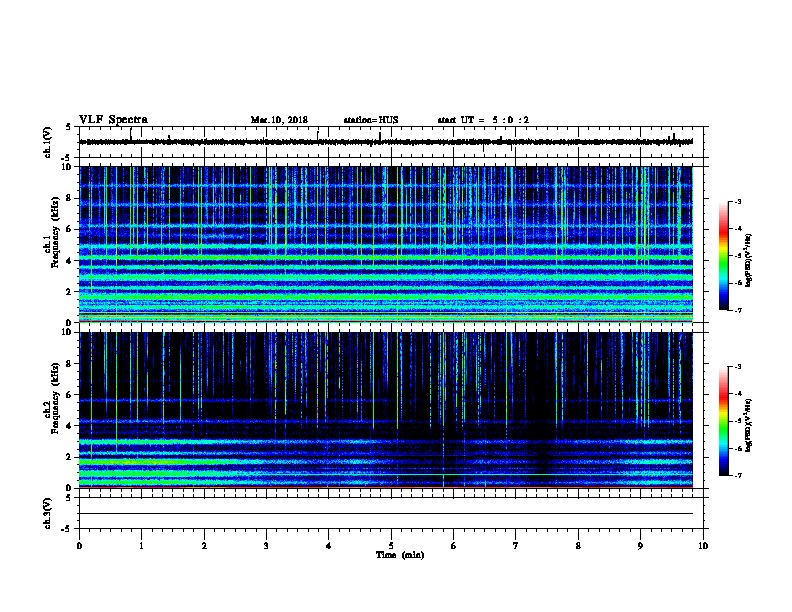Click the ch.2 color bar log(PSD) label
This screenshot has height=612, width=792.
click(x=749, y=425)
